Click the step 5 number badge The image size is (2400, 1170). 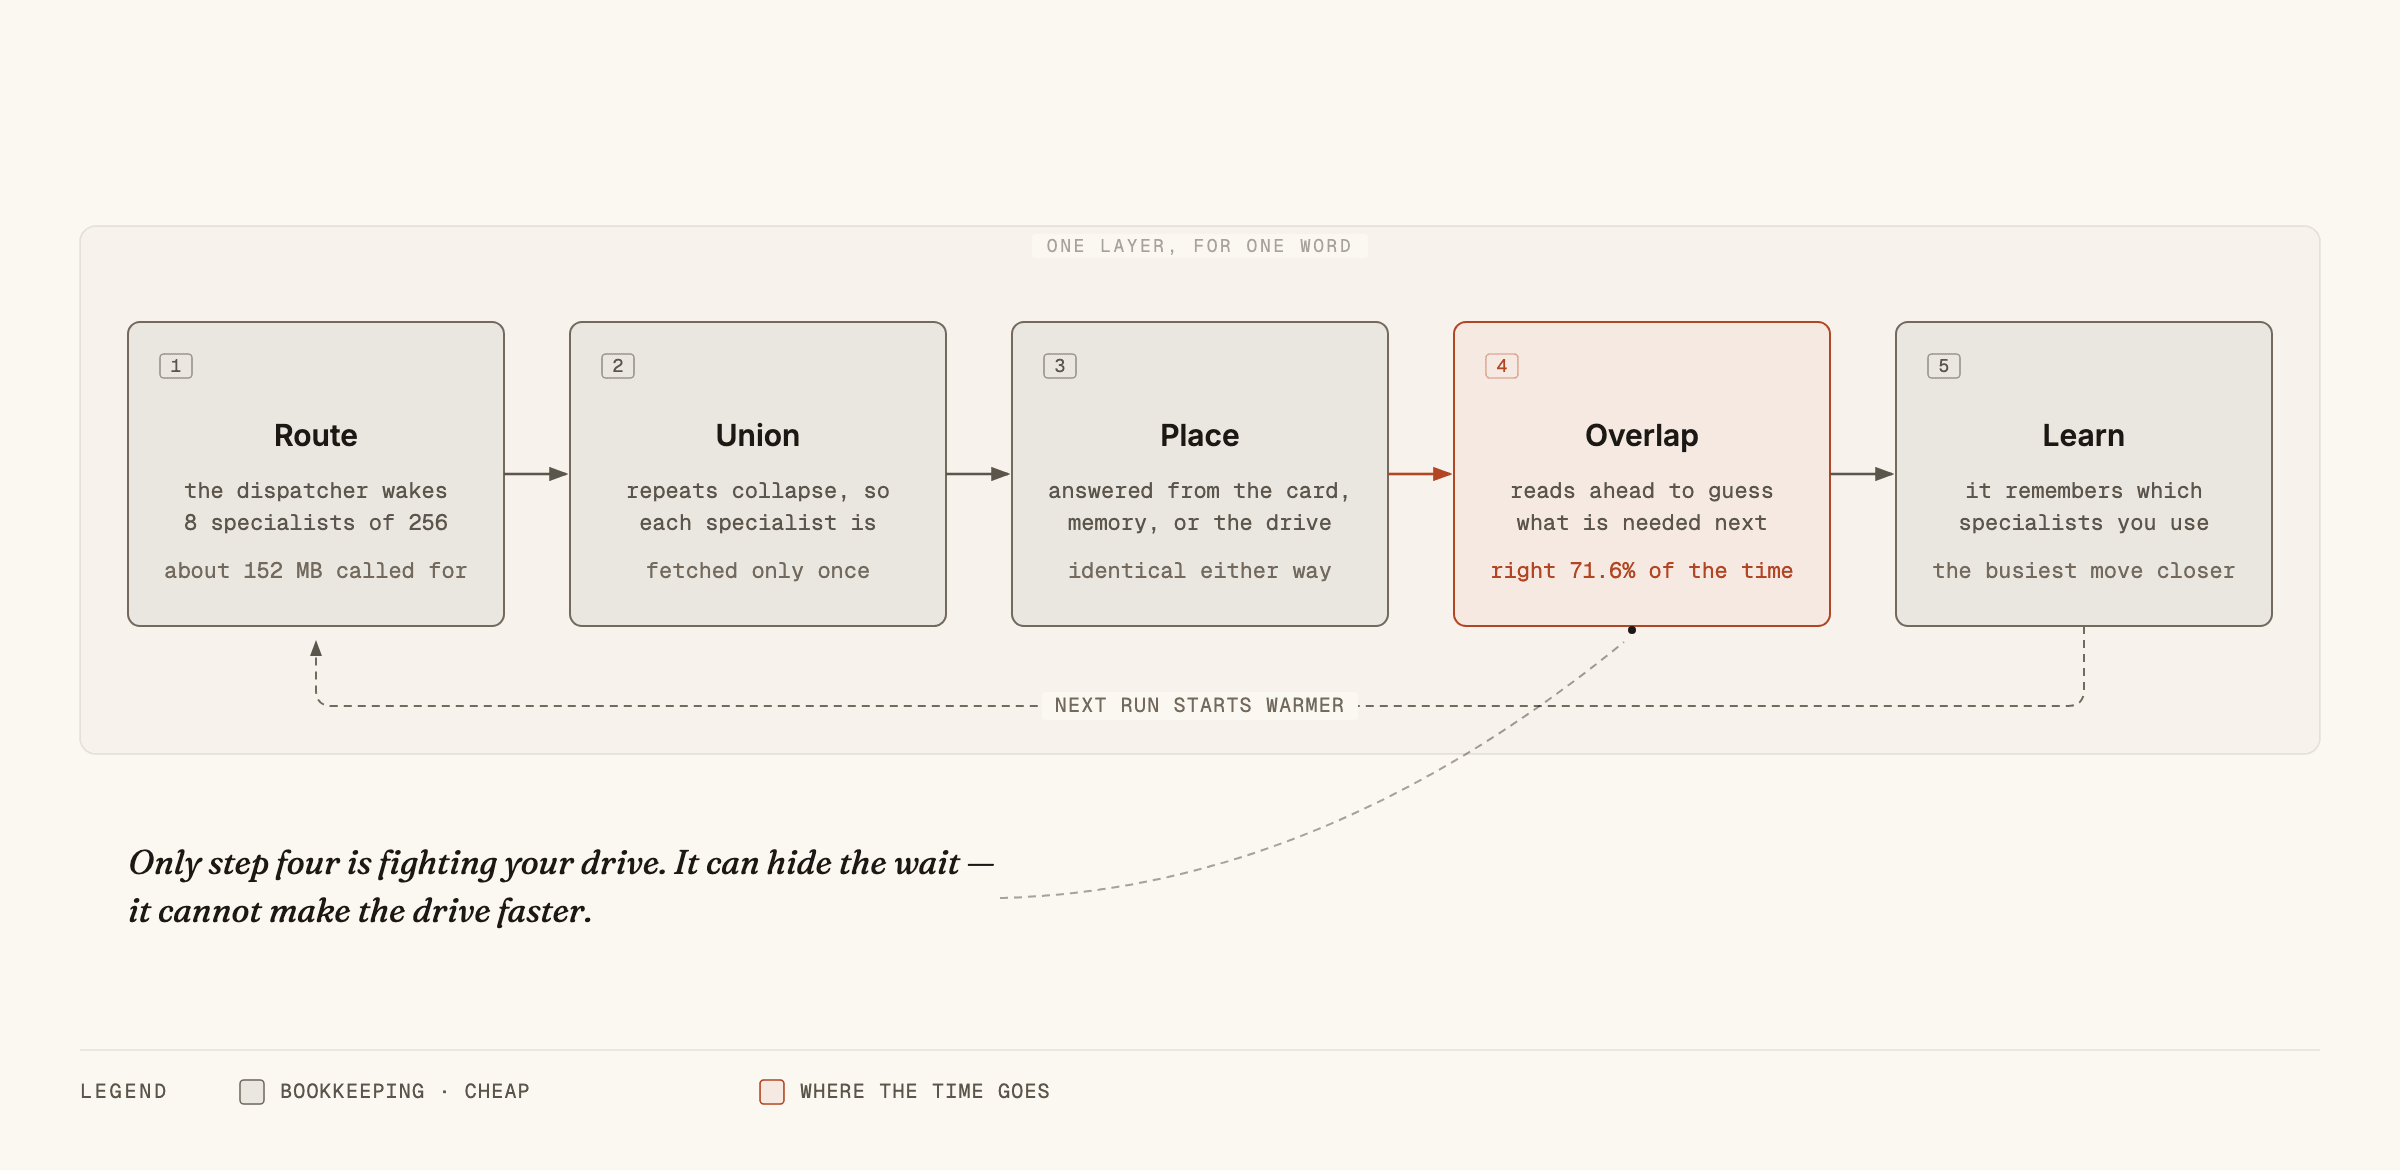click(x=1944, y=366)
